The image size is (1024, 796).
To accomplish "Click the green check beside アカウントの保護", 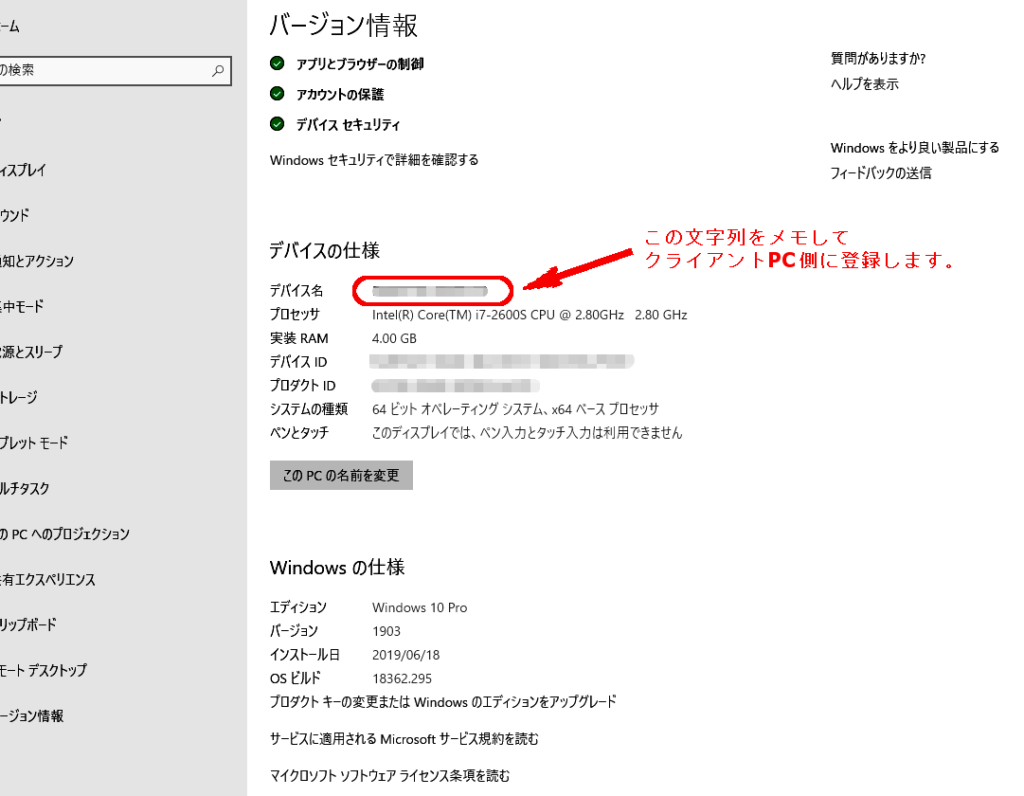I will point(277,94).
